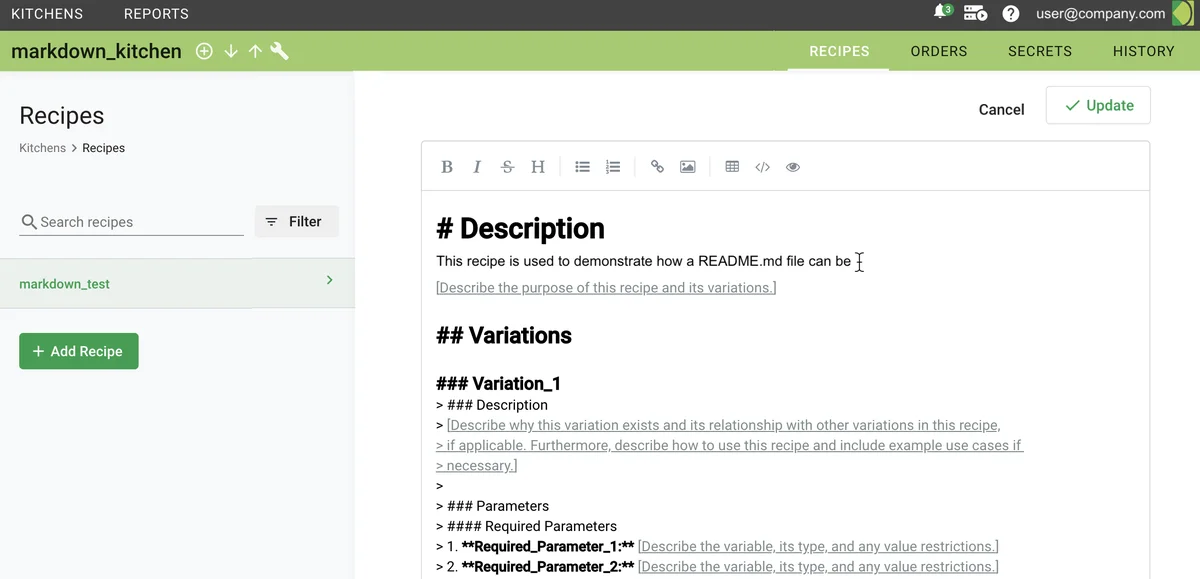
Task: Insert an image in the editor
Action: coord(688,167)
